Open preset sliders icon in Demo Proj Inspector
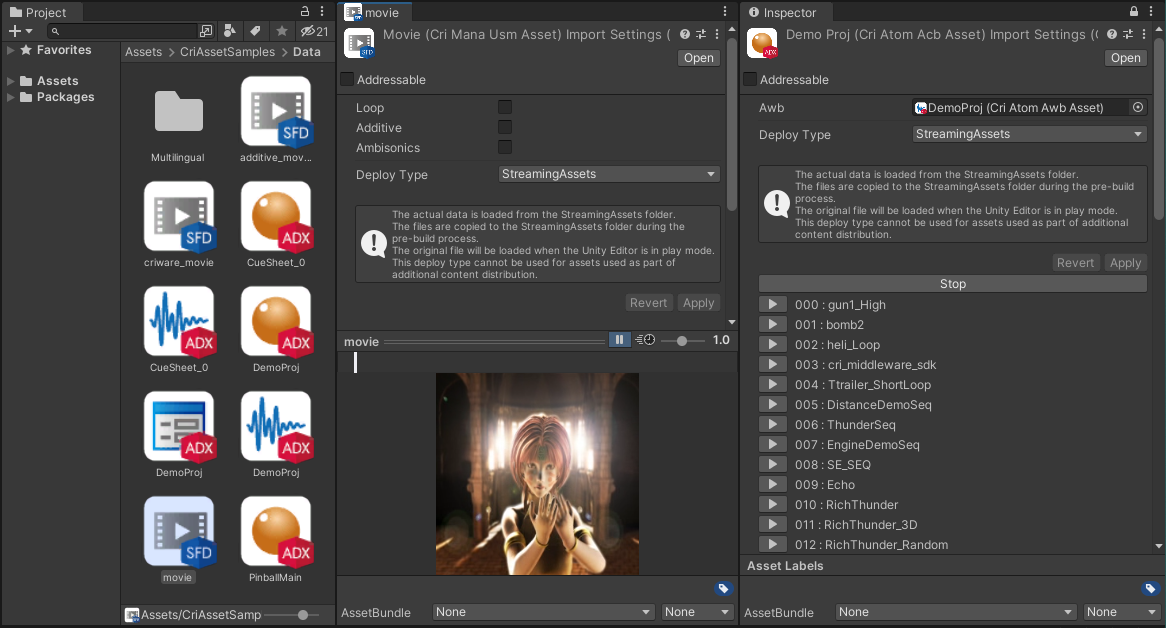 coord(1127,34)
